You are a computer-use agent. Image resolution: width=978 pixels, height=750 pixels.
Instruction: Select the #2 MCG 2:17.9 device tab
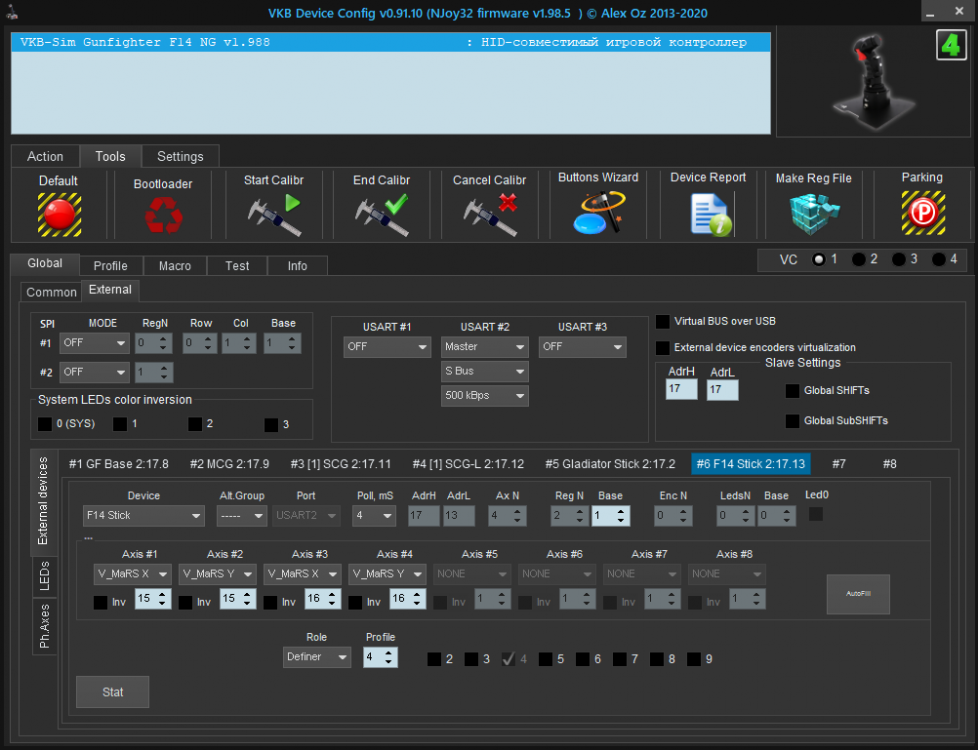(229, 464)
